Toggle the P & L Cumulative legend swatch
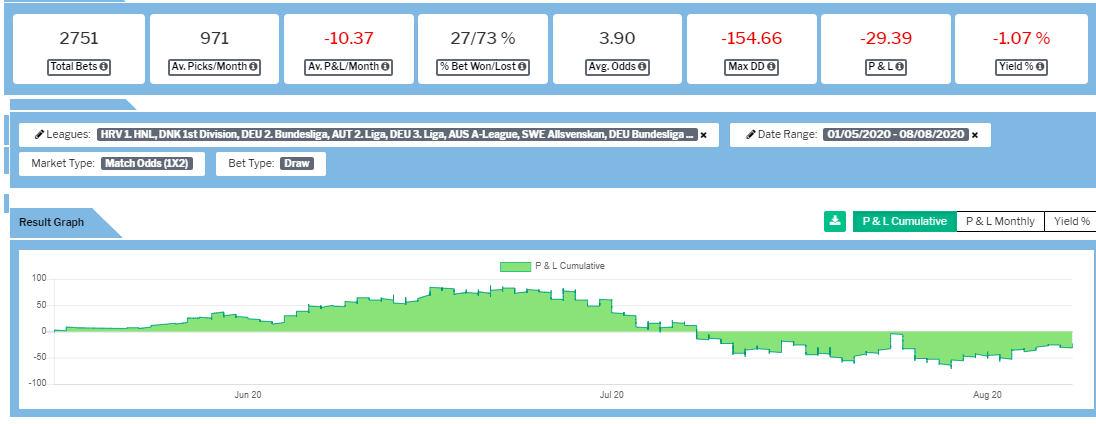The height and width of the screenshot is (424, 1096). pos(515,266)
